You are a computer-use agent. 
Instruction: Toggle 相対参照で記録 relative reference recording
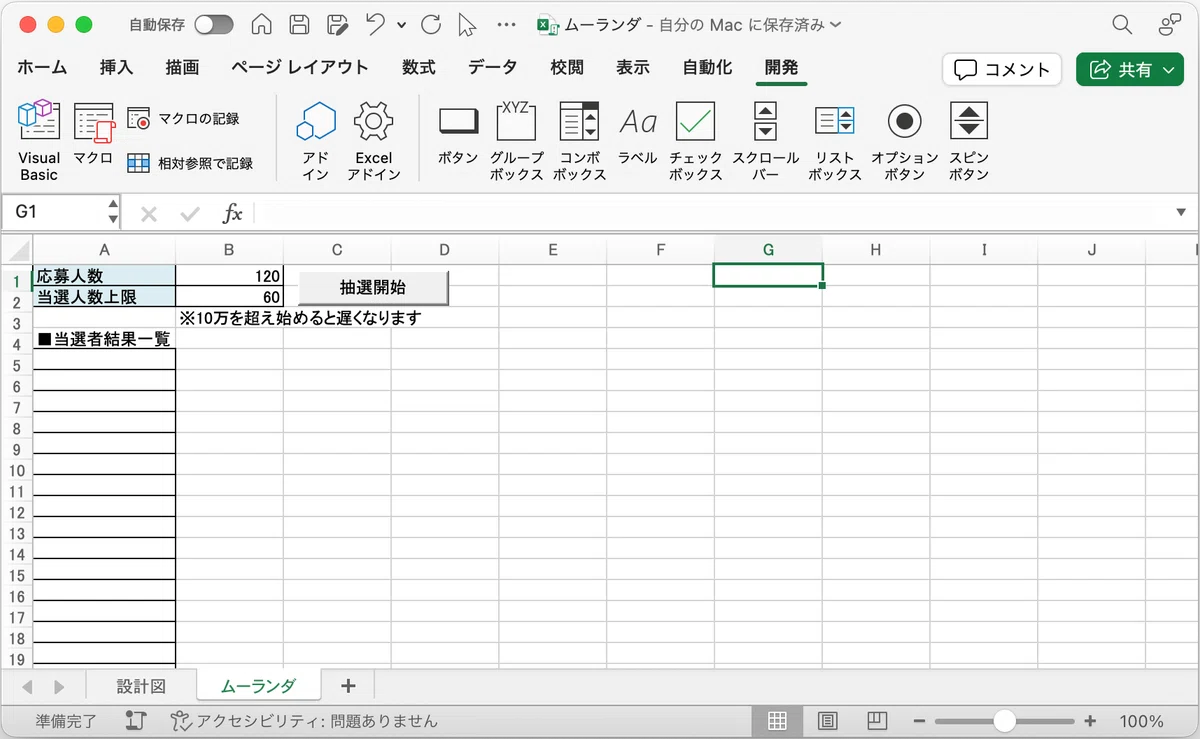pos(189,163)
